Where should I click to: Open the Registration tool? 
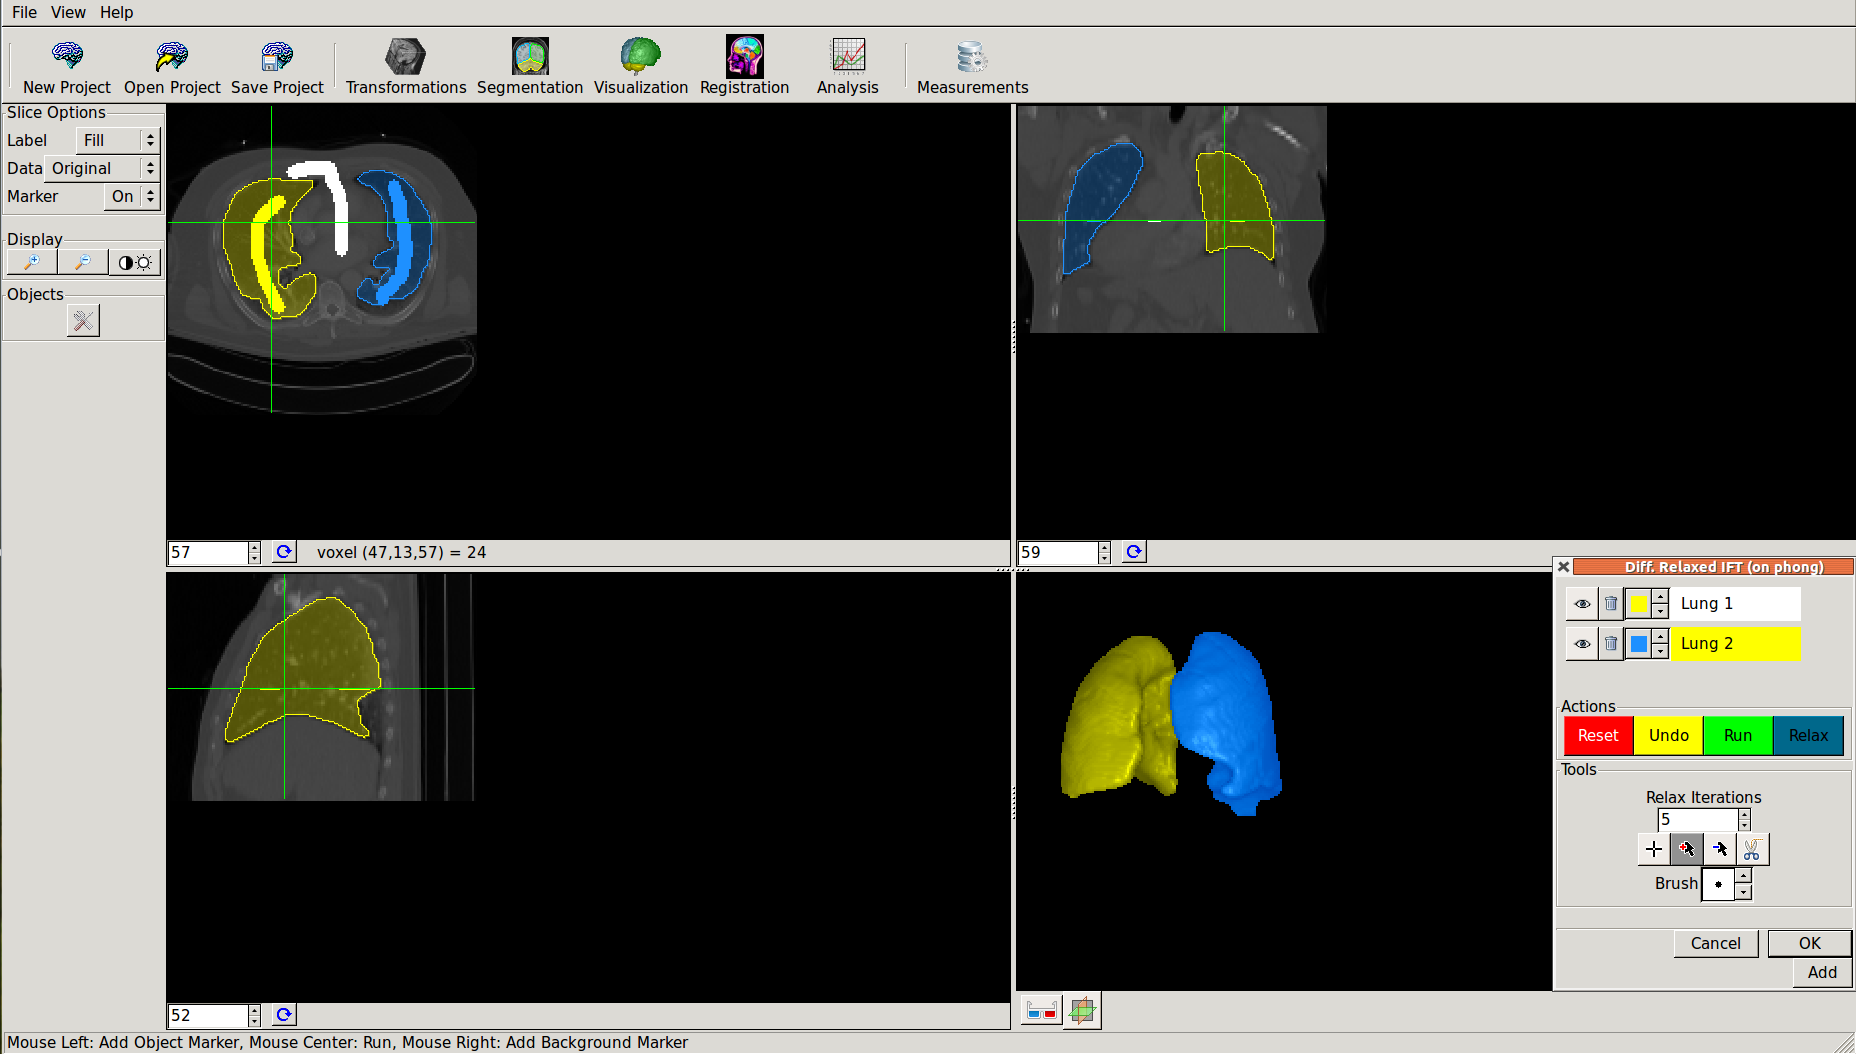coord(745,67)
